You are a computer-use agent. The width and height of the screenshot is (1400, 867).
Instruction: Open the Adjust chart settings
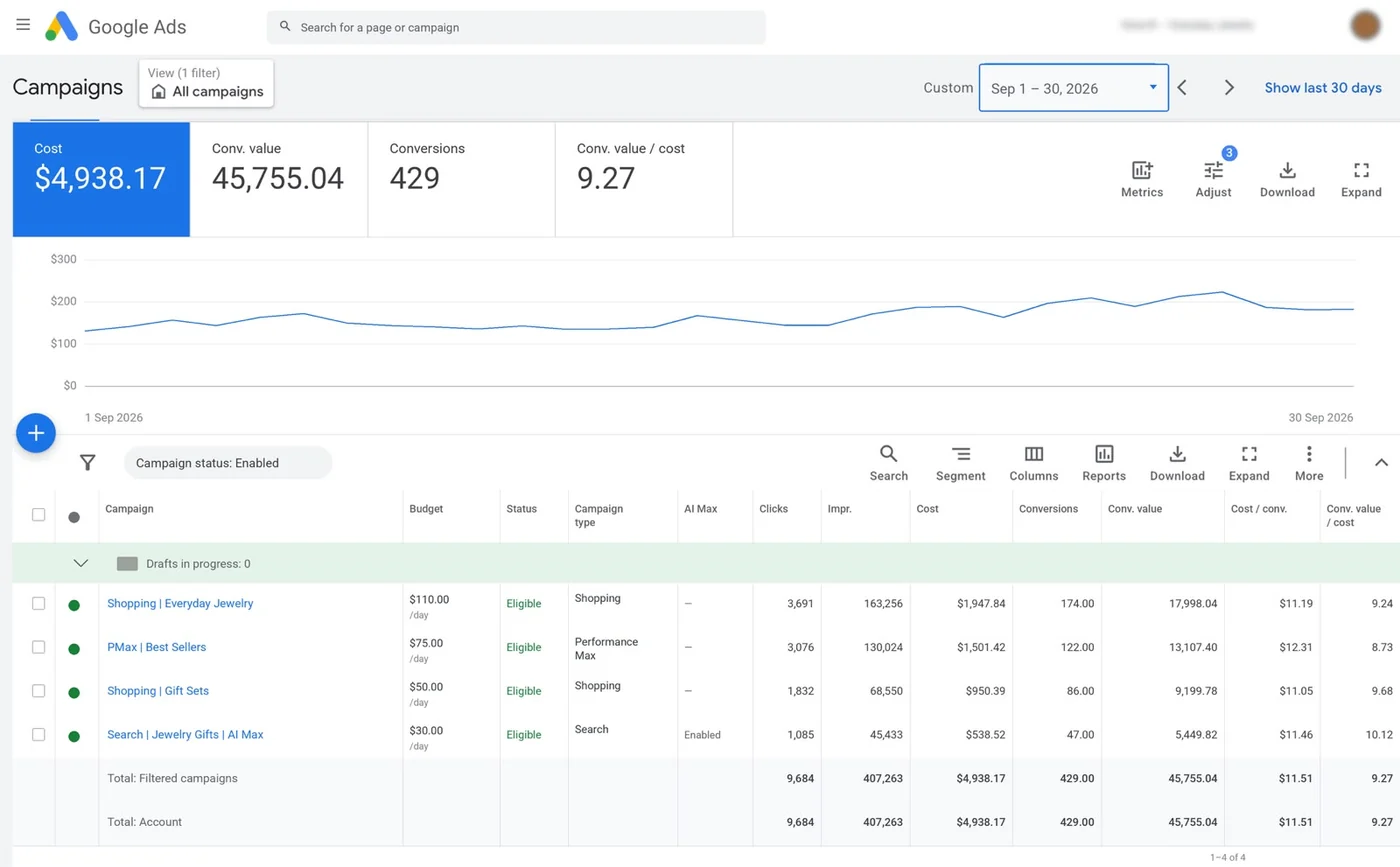click(x=1214, y=179)
